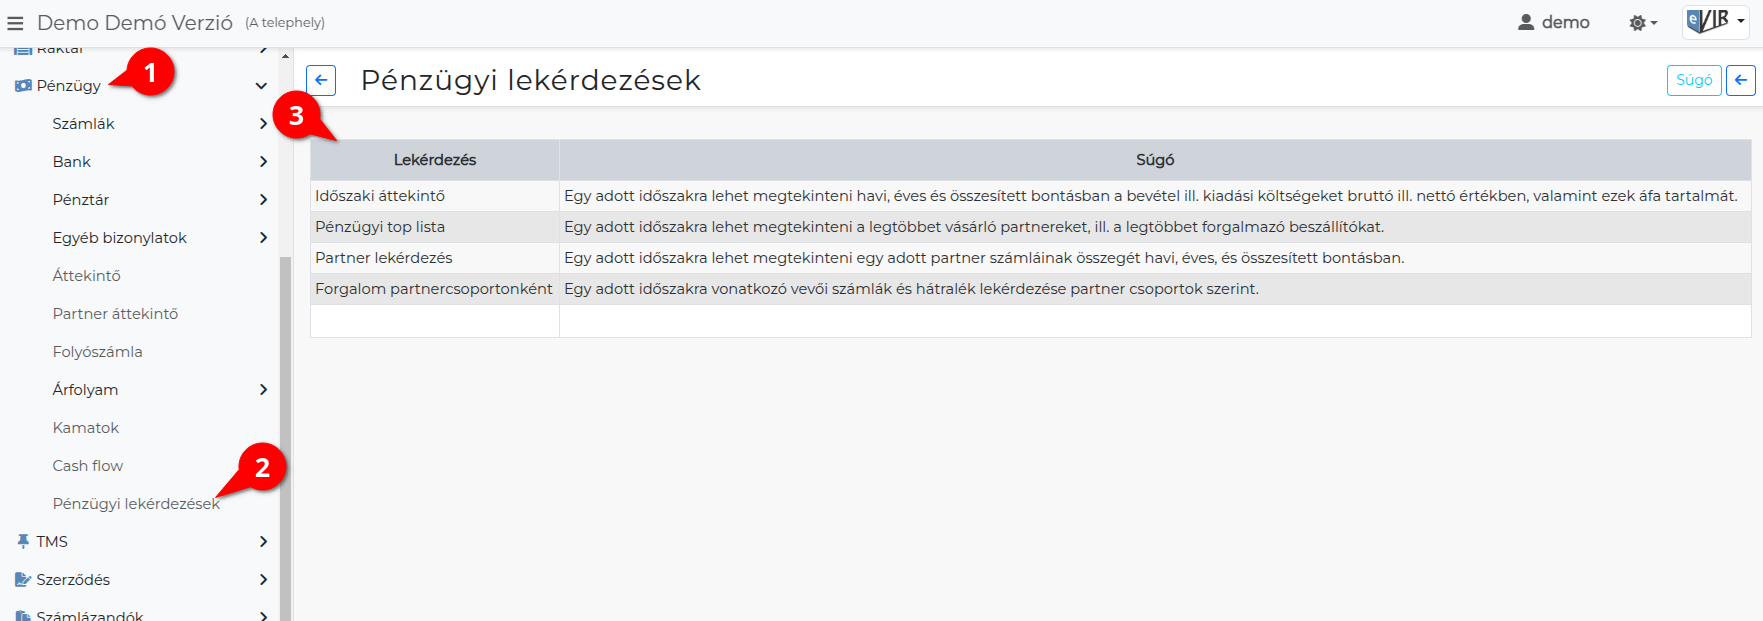The height and width of the screenshot is (621, 1763).
Task: Open the Folyószámla menu entry
Action: click(x=97, y=352)
